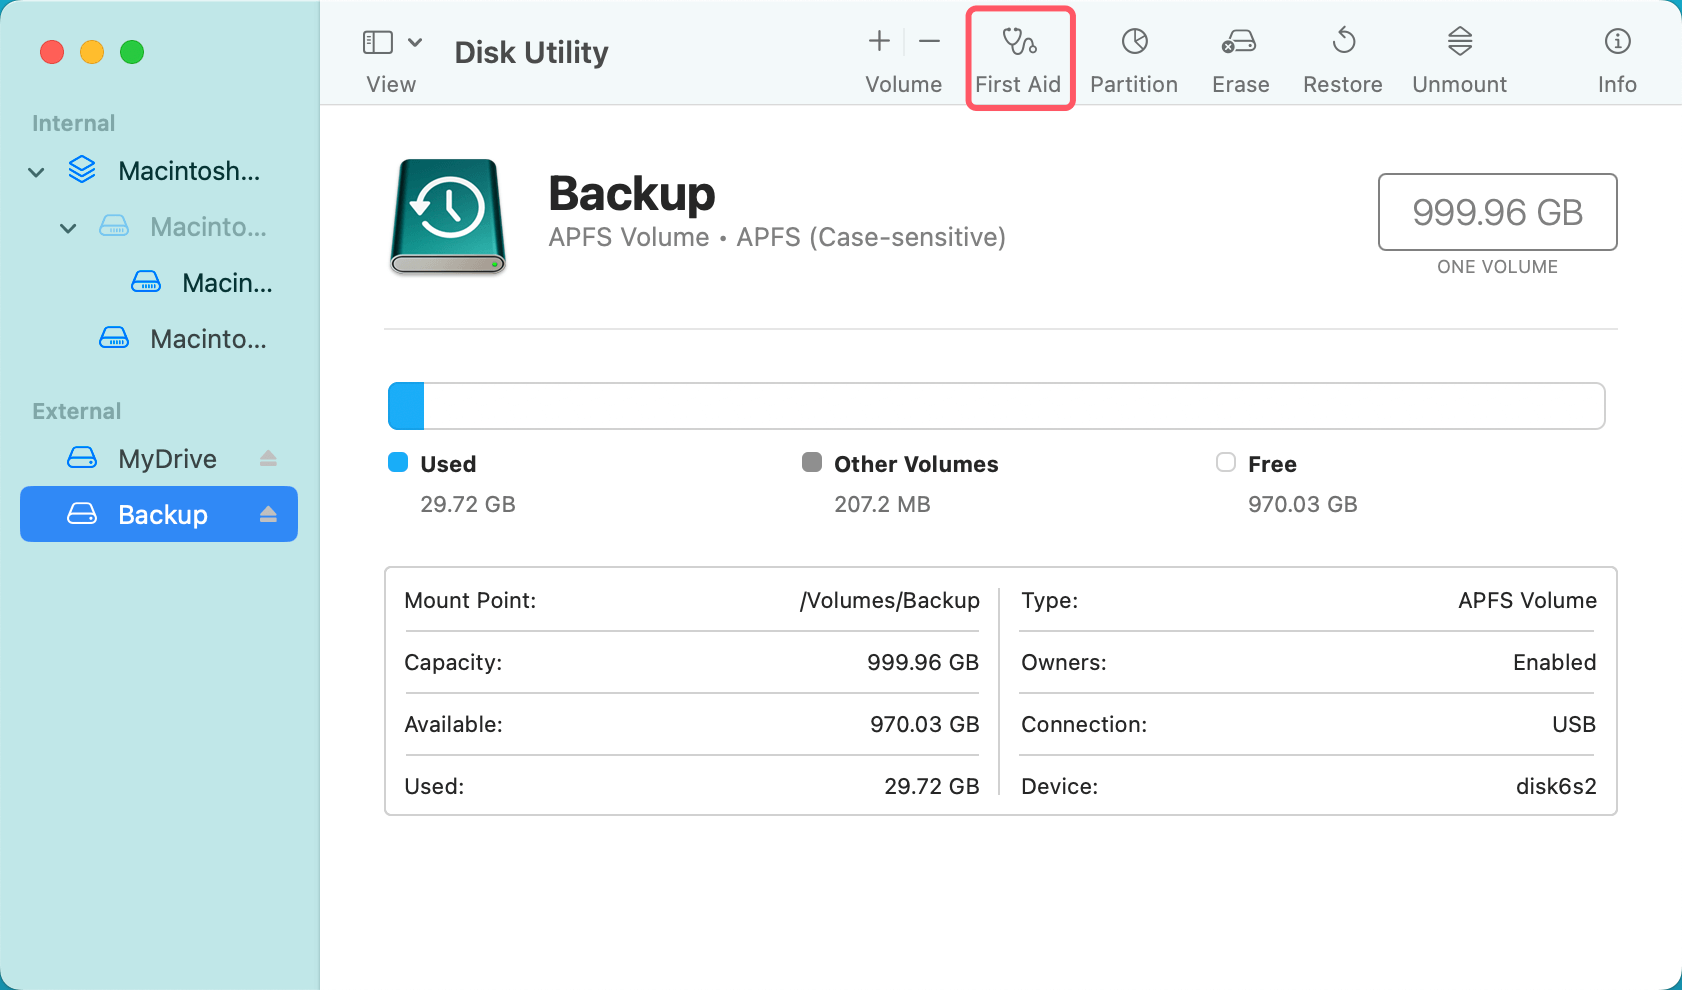This screenshot has height=990, width=1682.
Task: Select the Free space legend circle
Action: (1225, 463)
